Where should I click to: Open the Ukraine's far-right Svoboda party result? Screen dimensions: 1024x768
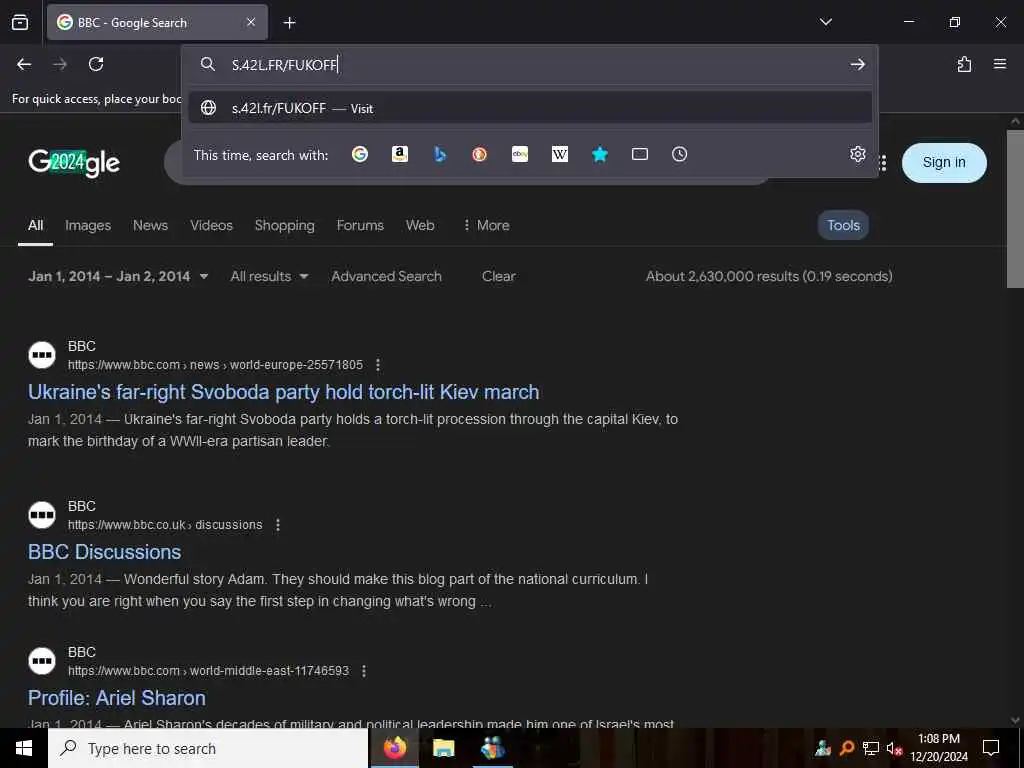click(283, 392)
